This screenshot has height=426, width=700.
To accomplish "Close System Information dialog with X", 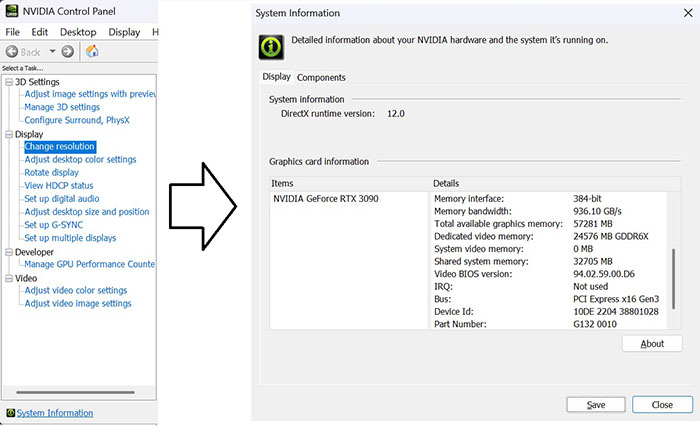I will [688, 13].
